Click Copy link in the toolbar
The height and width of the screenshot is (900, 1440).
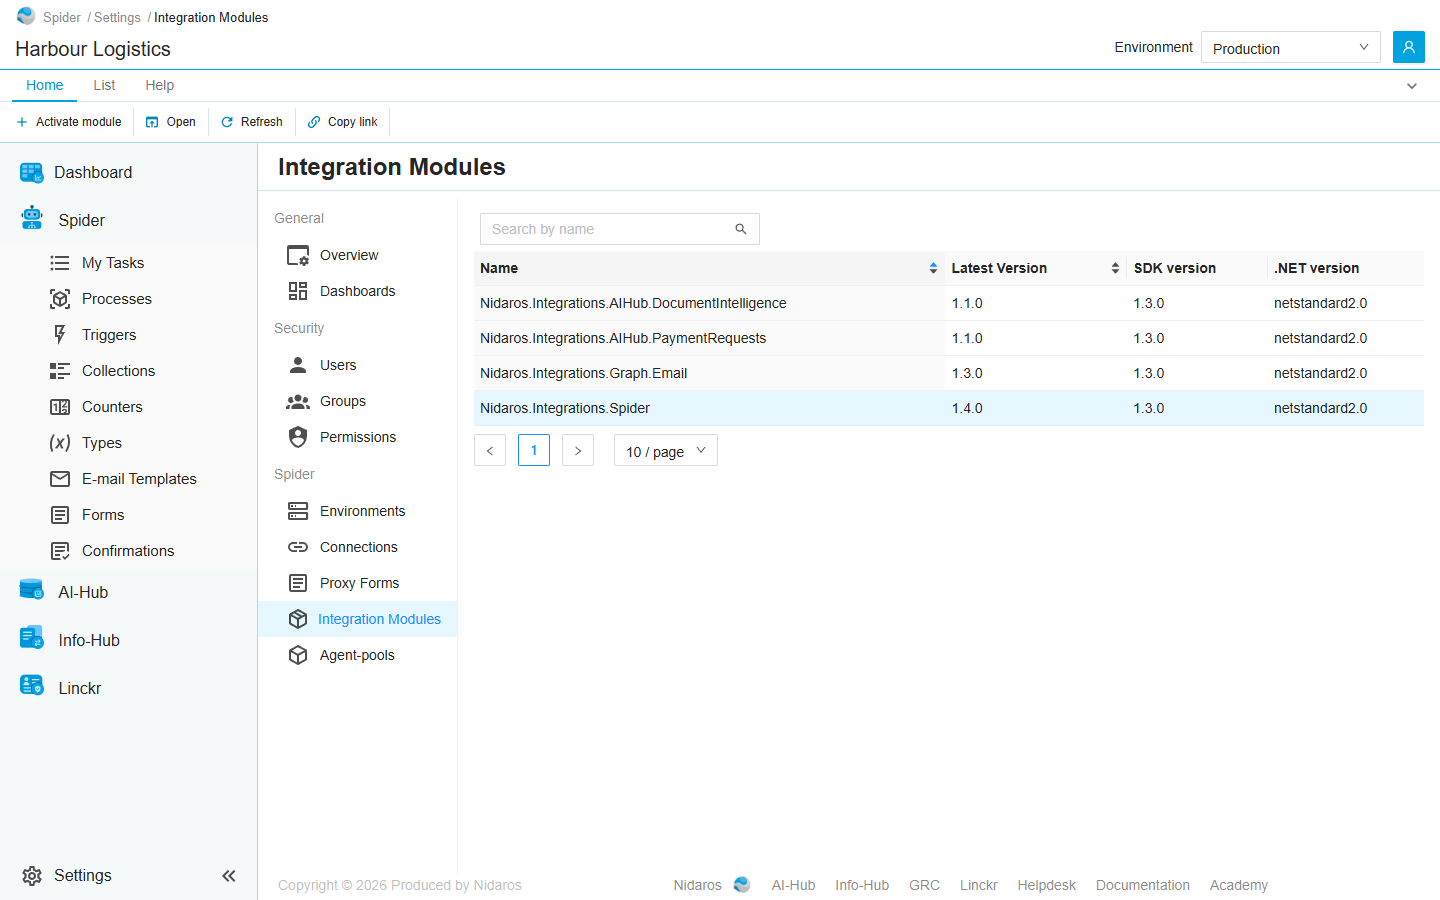coord(343,122)
